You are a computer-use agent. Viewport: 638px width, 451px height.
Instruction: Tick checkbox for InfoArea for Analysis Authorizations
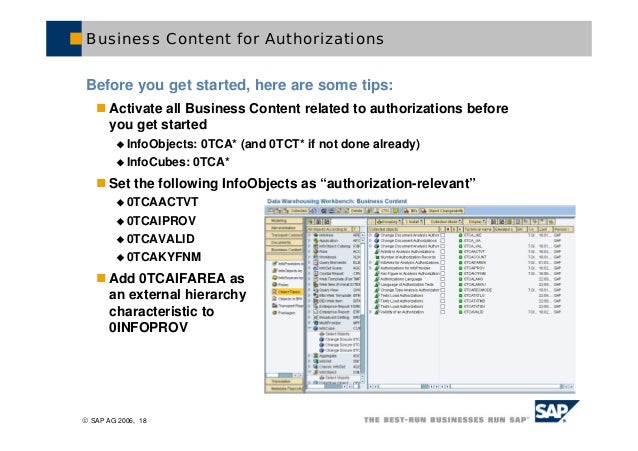tap(443, 263)
